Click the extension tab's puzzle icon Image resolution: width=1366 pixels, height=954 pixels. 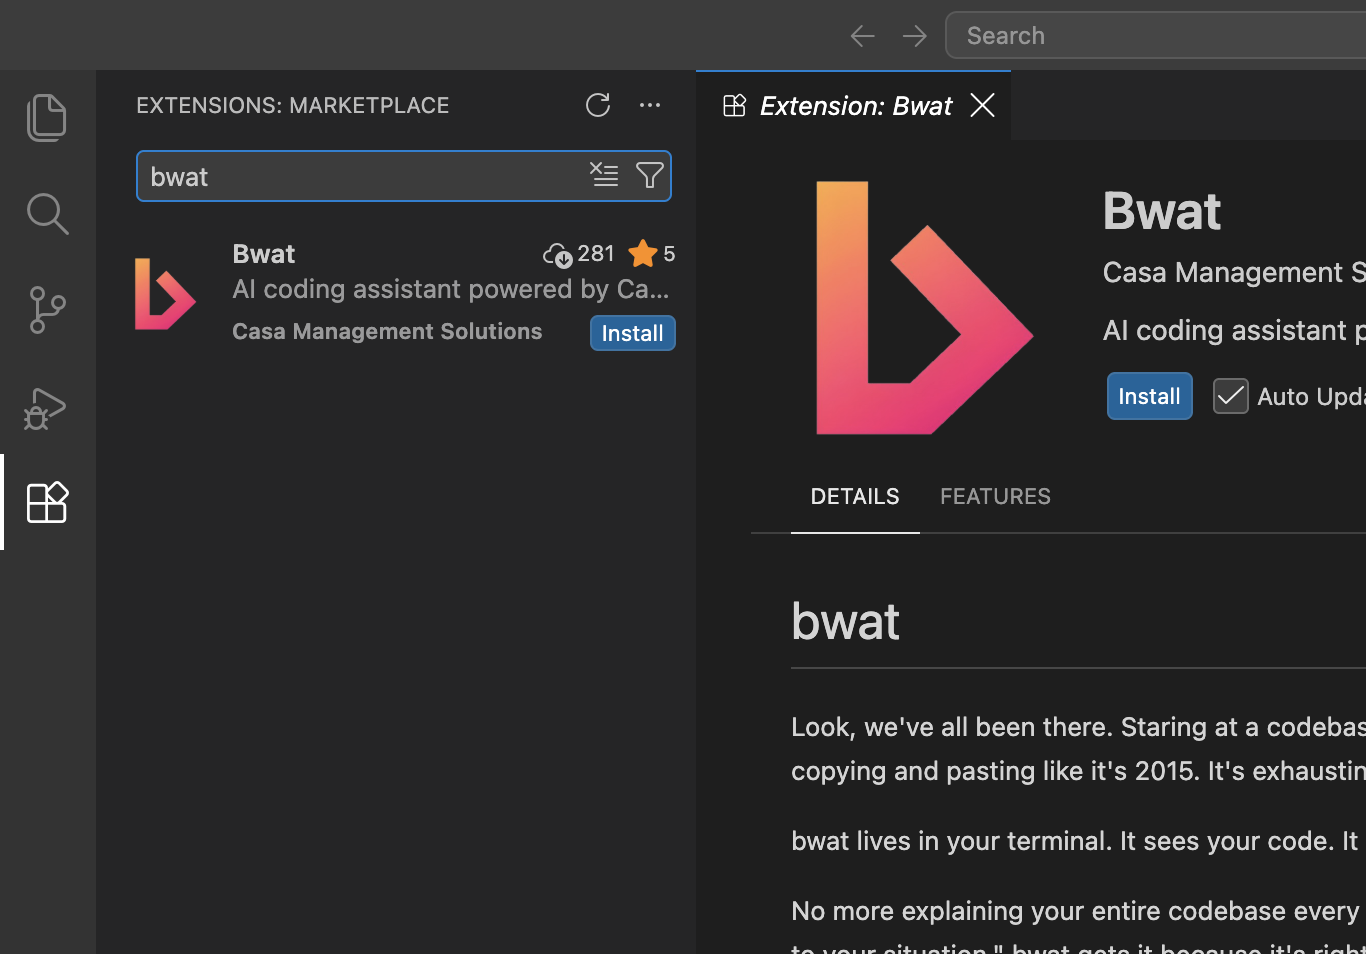point(734,105)
